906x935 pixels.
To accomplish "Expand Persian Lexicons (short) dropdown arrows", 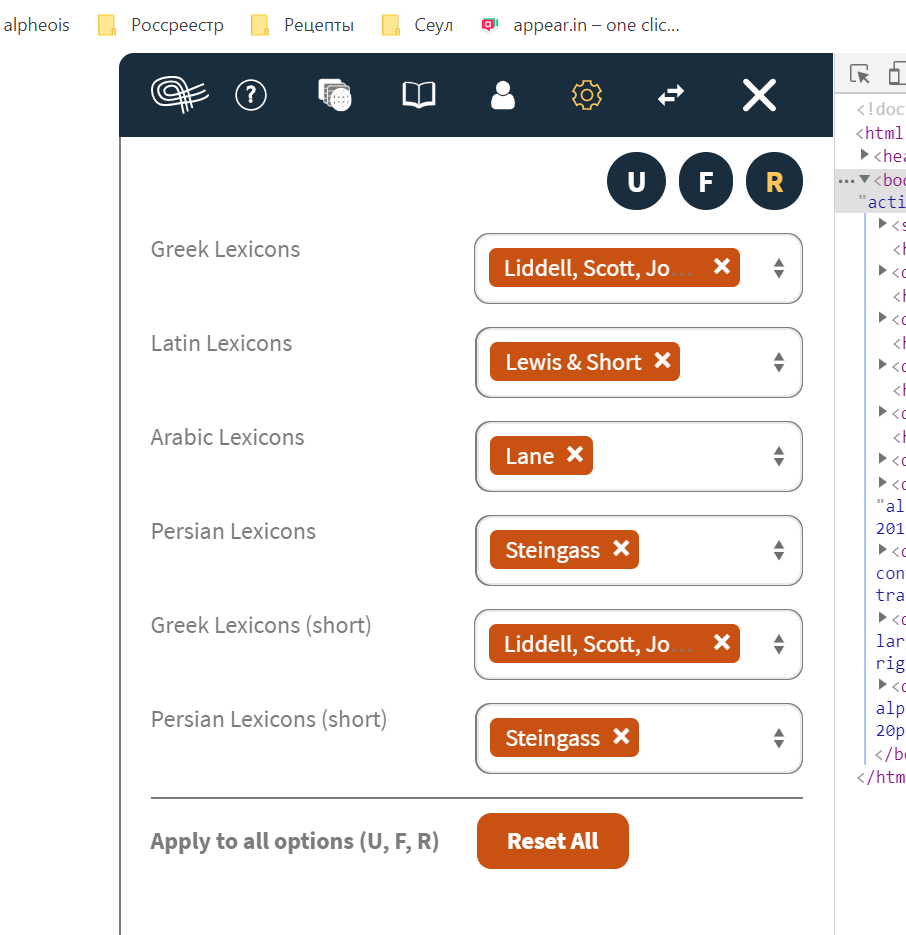I will click(x=778, y=739).
